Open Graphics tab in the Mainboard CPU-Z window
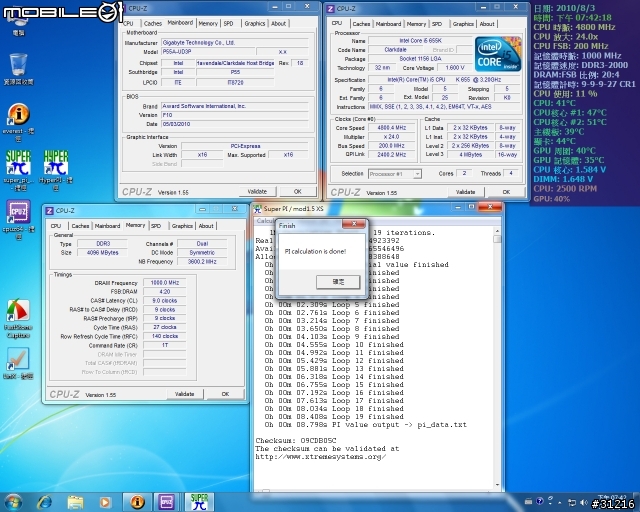The height and width of the screenshot is (512, 640). 255,24
